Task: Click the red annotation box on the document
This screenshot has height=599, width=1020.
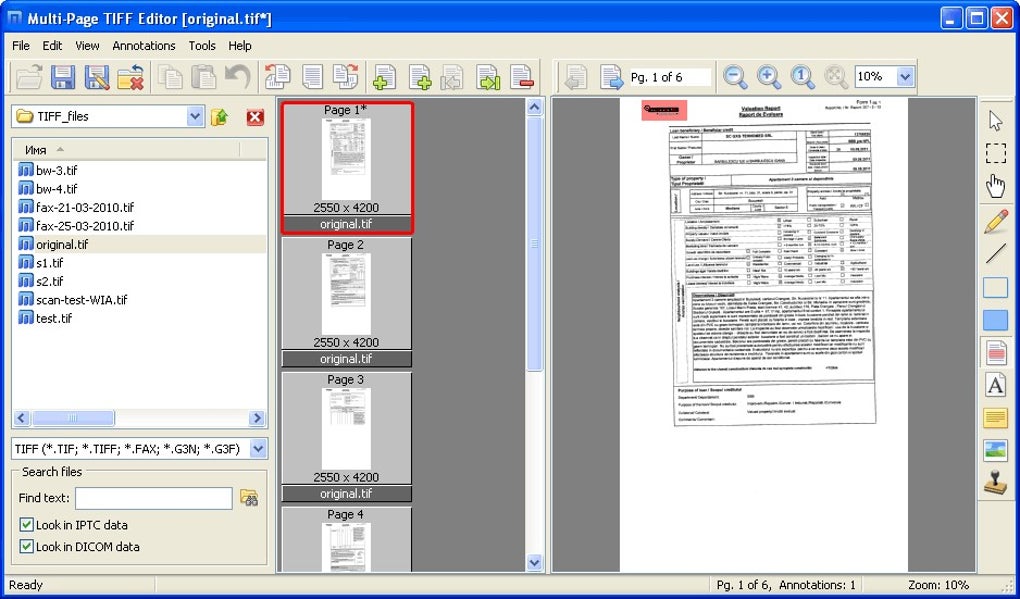Action: (664, 111)
